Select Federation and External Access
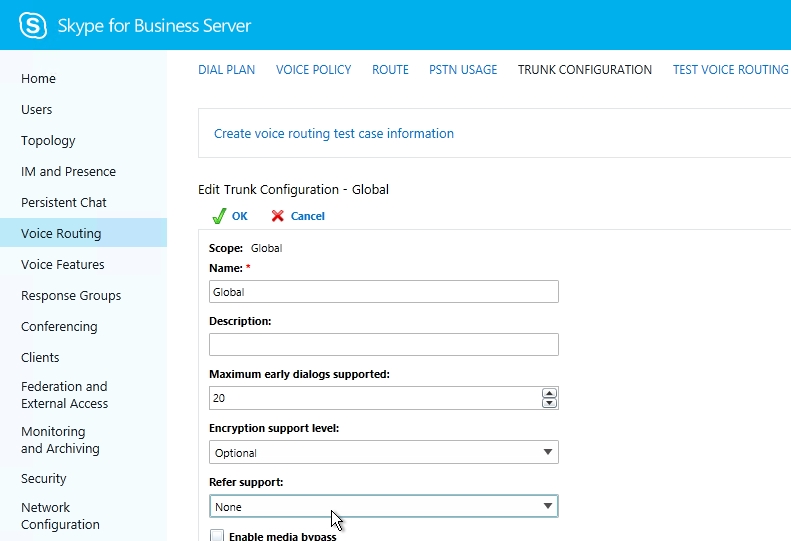The image size is (791, 541). point(64,395)
